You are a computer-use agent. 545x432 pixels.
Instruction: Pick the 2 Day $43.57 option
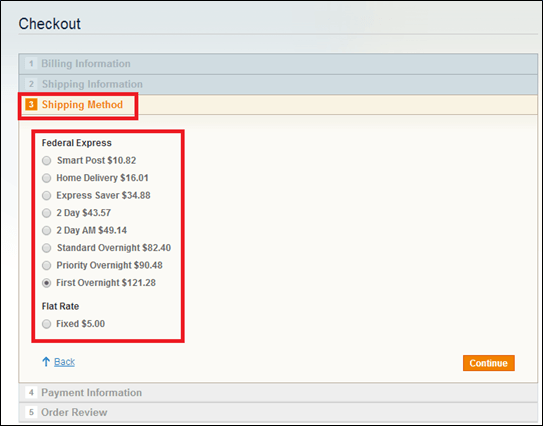coord(47,213)
